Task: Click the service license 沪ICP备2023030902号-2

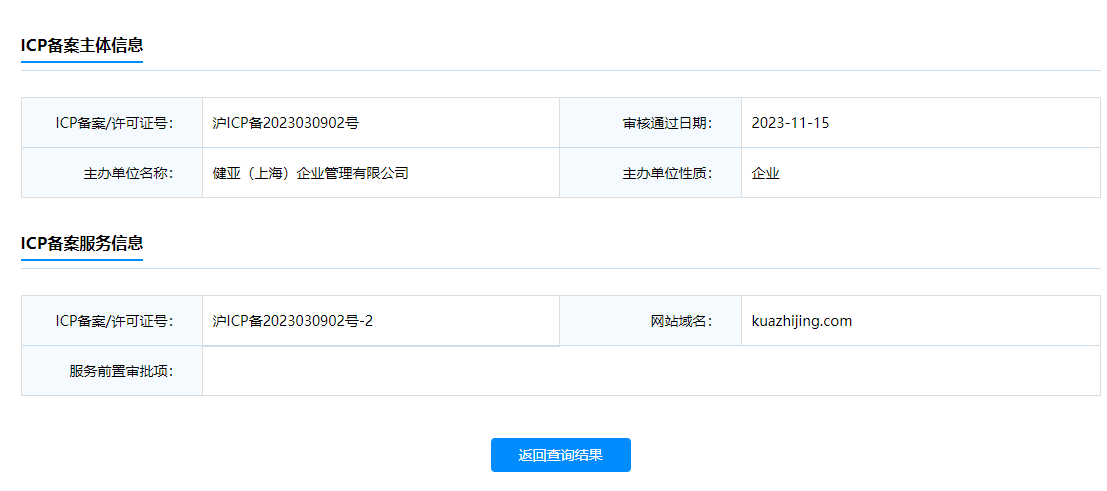Action: tap(293, 321)
